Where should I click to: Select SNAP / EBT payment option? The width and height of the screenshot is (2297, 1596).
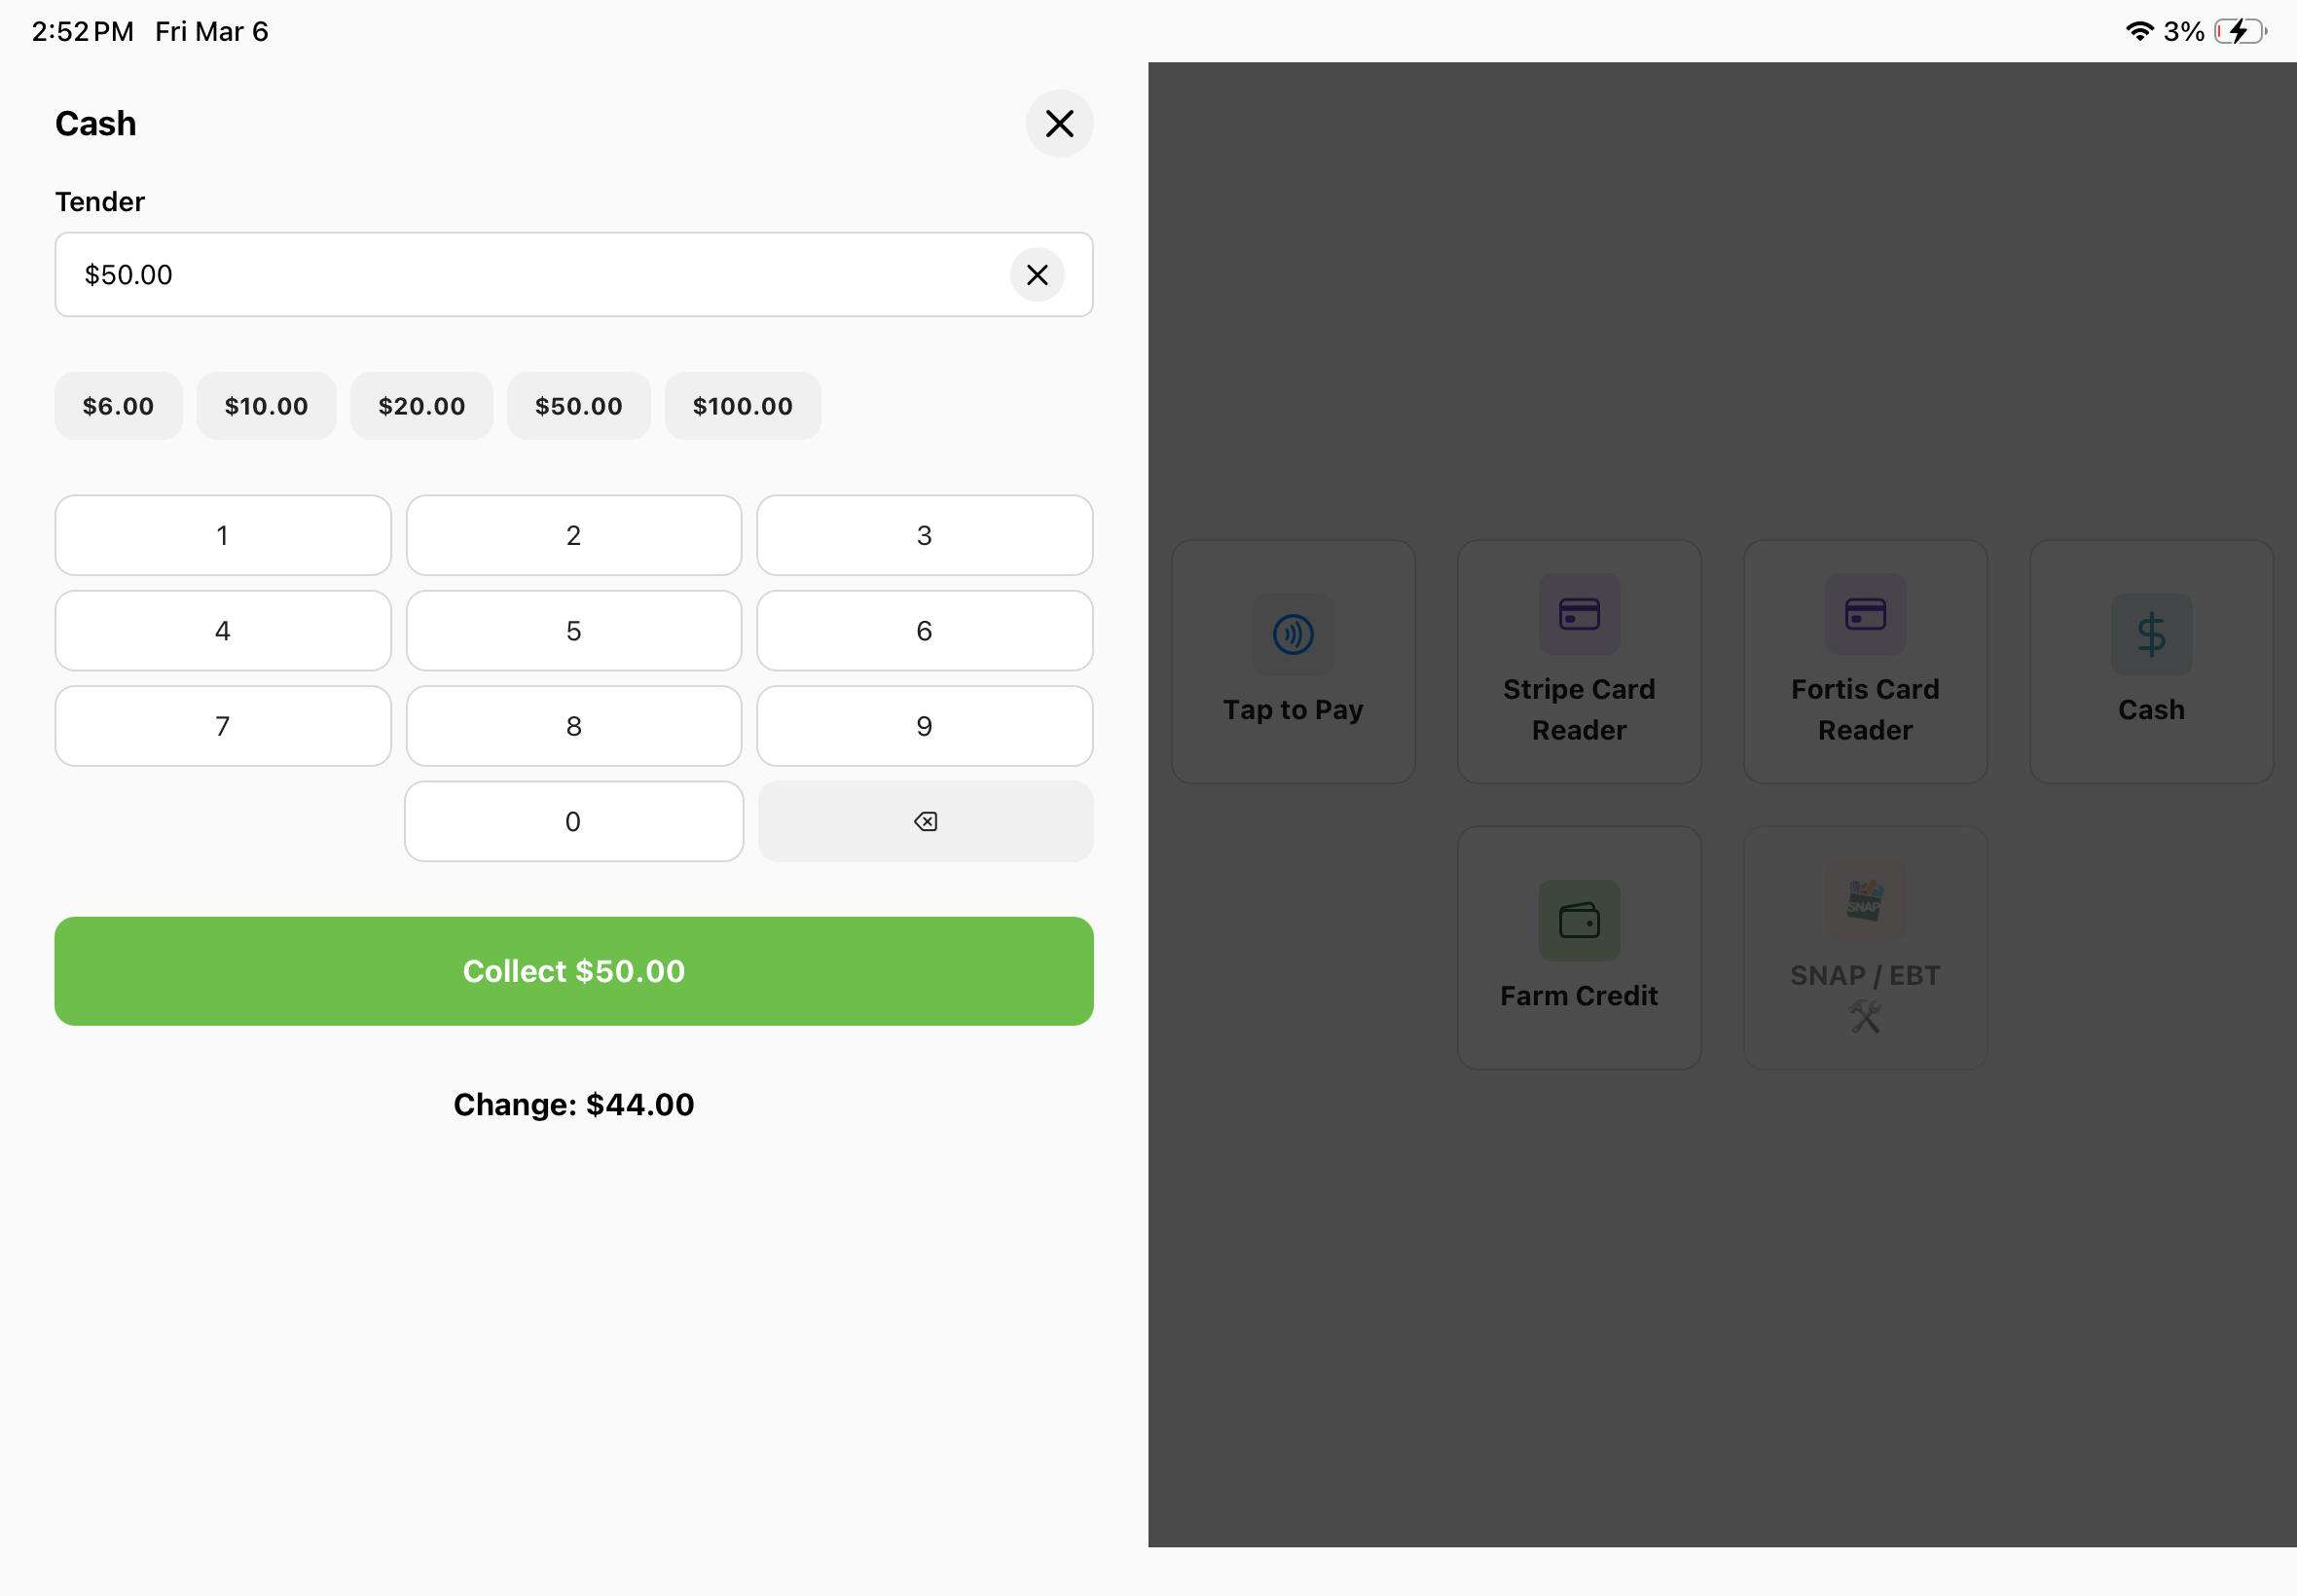pyautogui.click(x=1865, y=948)
